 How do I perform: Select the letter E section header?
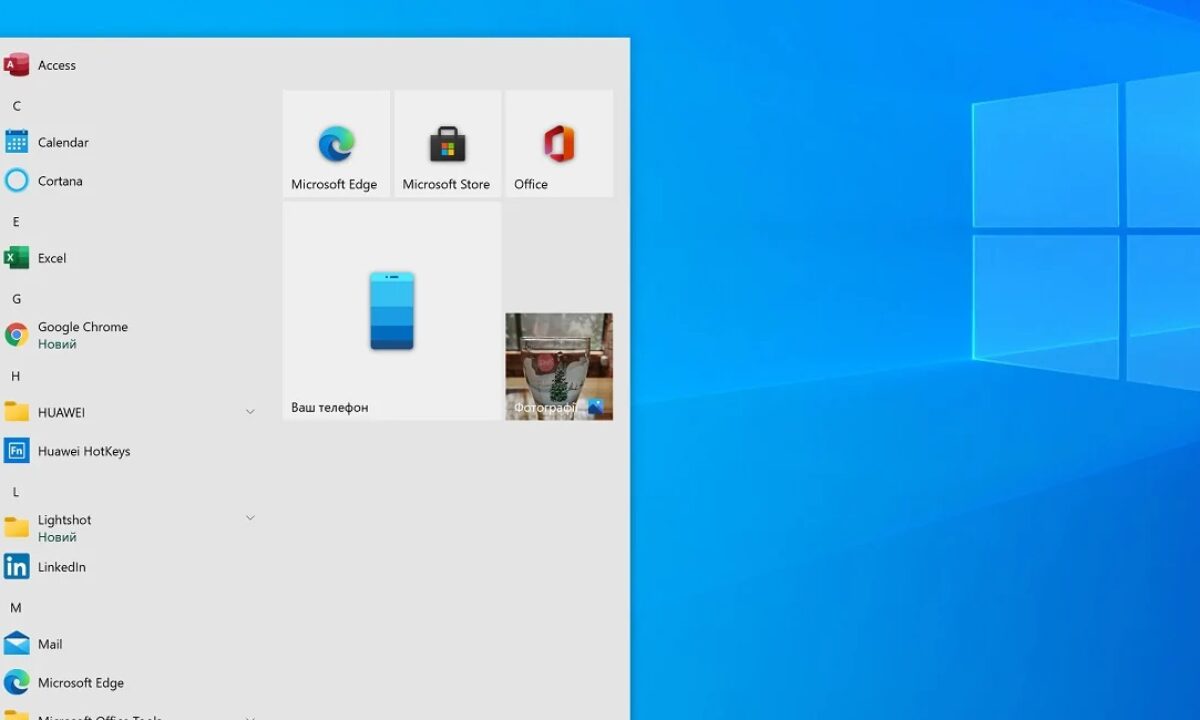[16, 222]
